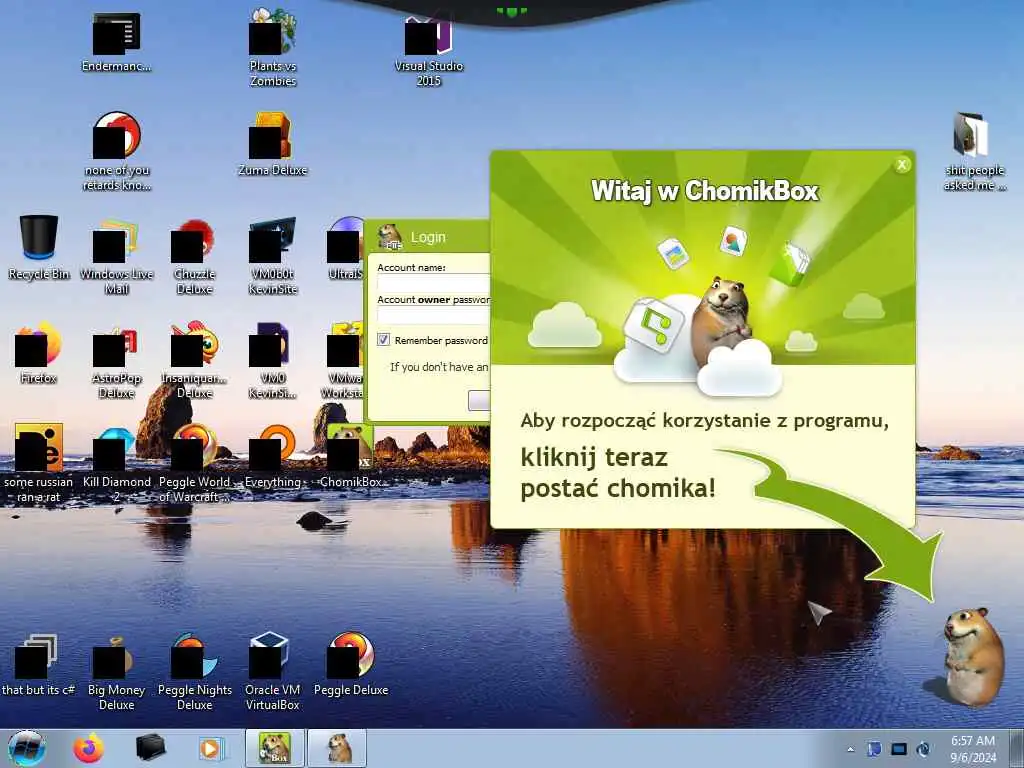Show hidden system tray icons
Image resolution: width=1024 pixels, height=768 pixels.
[x=850, y=749]
